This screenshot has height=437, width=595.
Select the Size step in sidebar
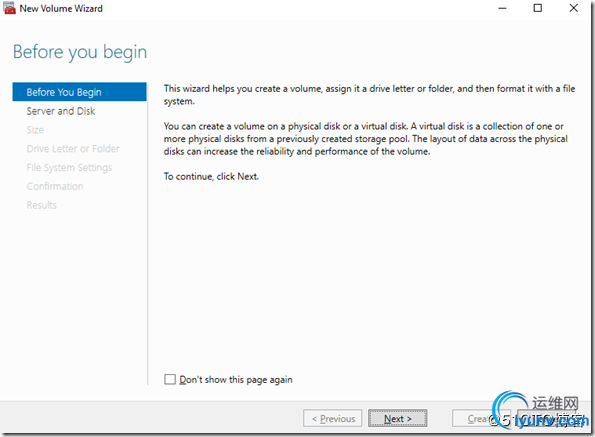click(x=35, y=130)
